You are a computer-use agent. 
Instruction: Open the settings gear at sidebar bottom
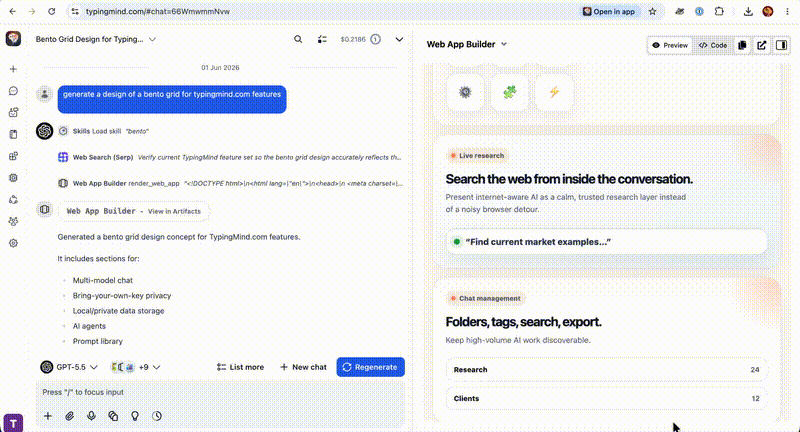tap(13, 243)
